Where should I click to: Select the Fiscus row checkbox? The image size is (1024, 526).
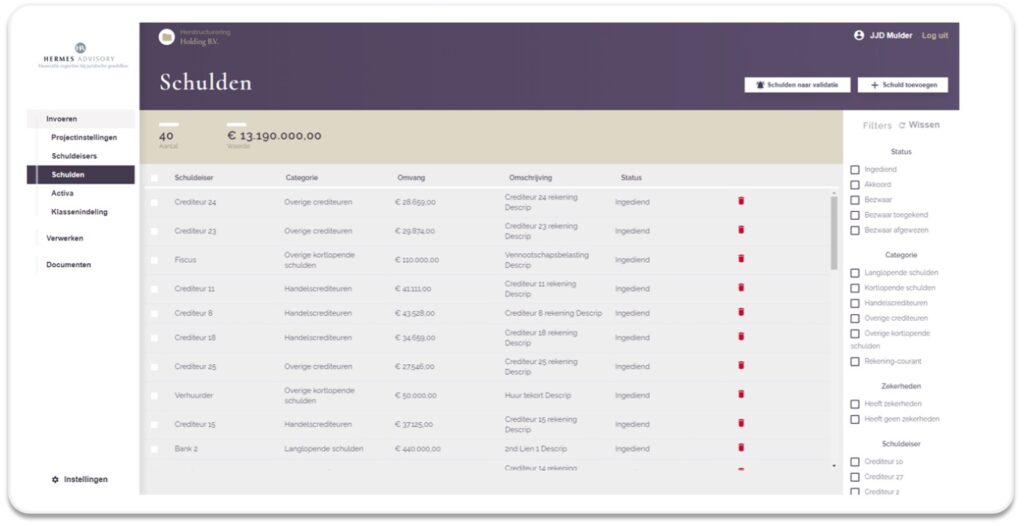(154, 260)
